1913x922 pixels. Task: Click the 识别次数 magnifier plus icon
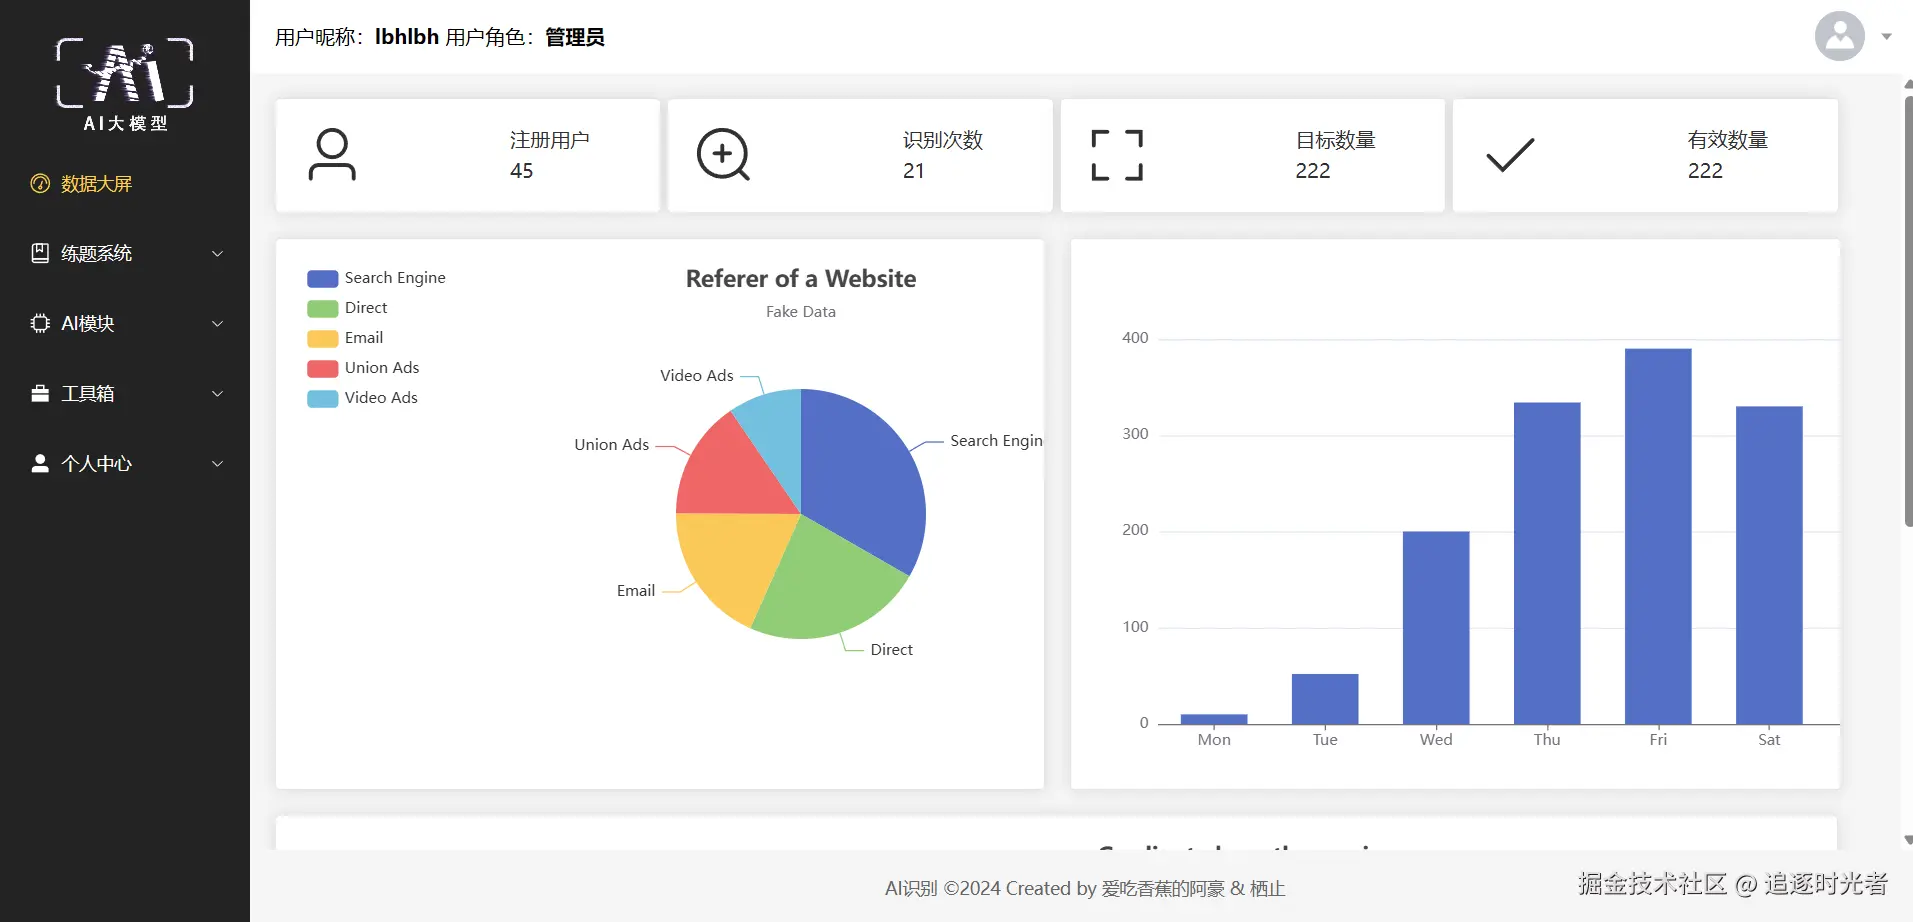point(723,155)
